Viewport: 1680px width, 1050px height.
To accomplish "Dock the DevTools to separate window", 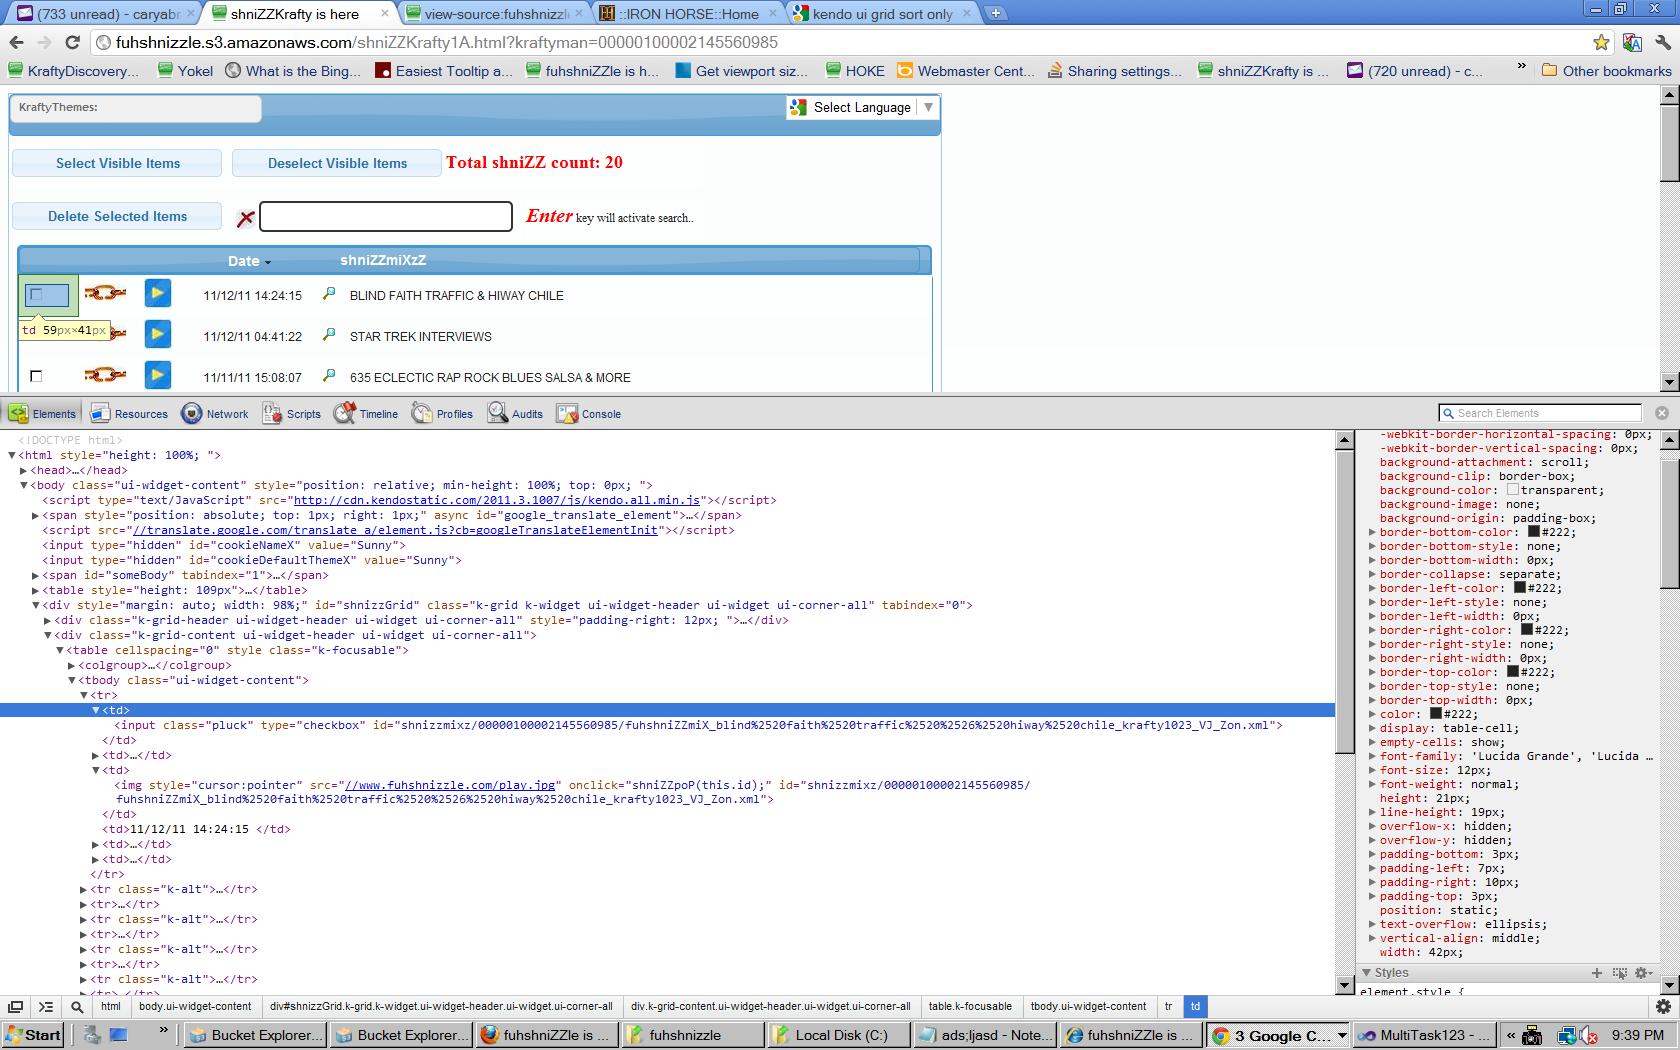I will pyautogui.click(x=15, y=1007).
